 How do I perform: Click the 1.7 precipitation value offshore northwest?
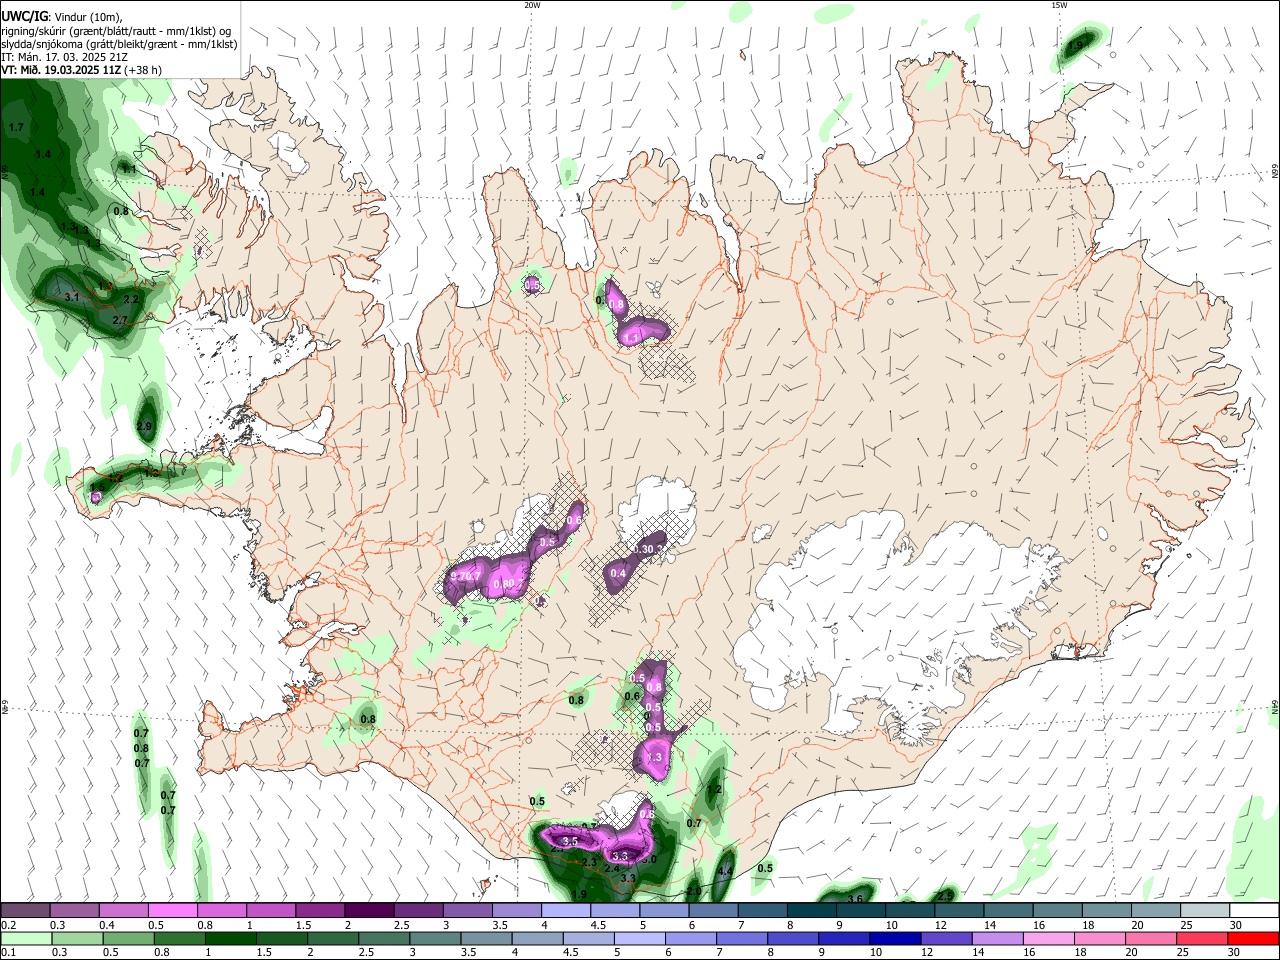click(16, 128)
